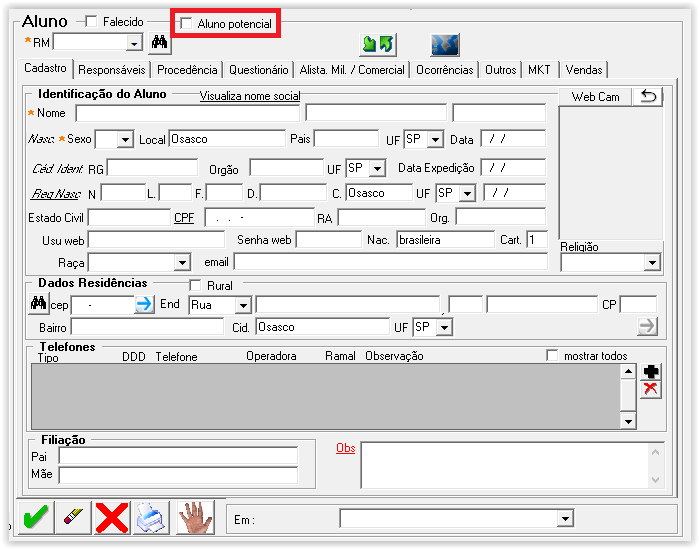Open the RM dropdown

click(x=133, y=43)
